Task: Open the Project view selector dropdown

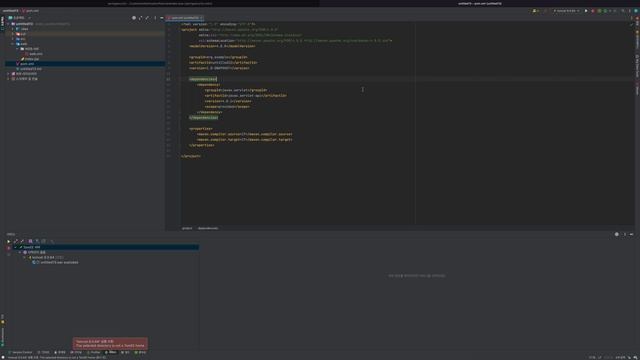Action: (x=19, y=18)
